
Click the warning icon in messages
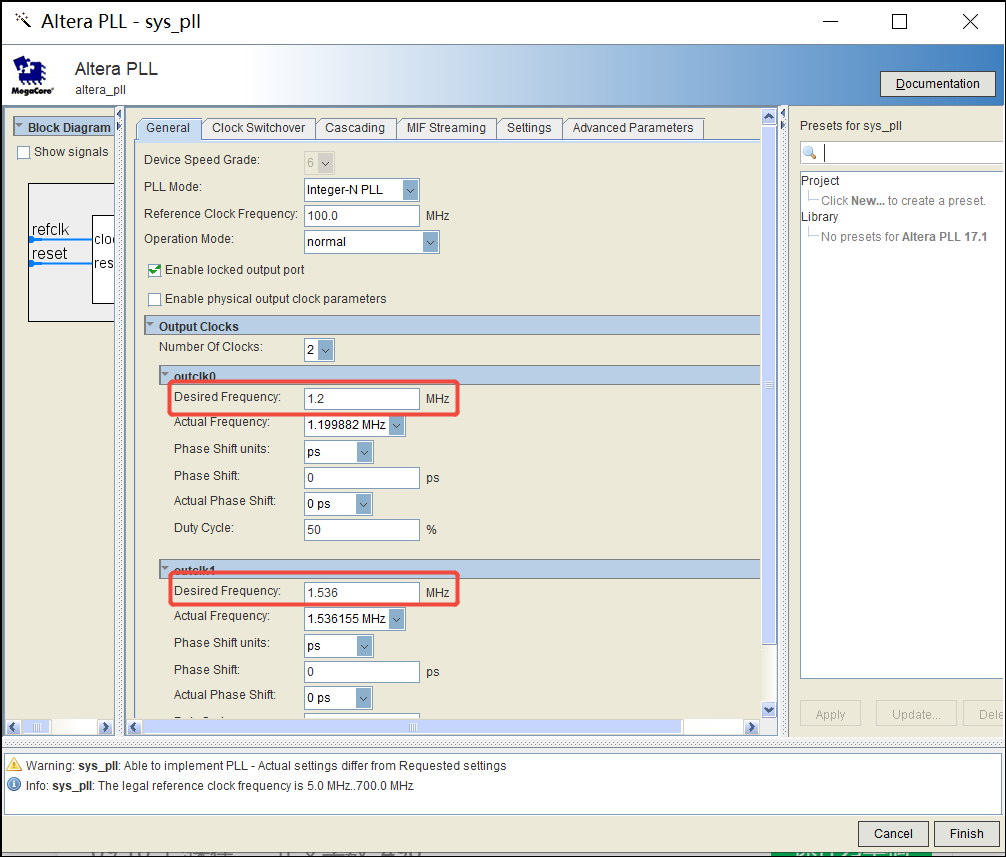[14, 766]
